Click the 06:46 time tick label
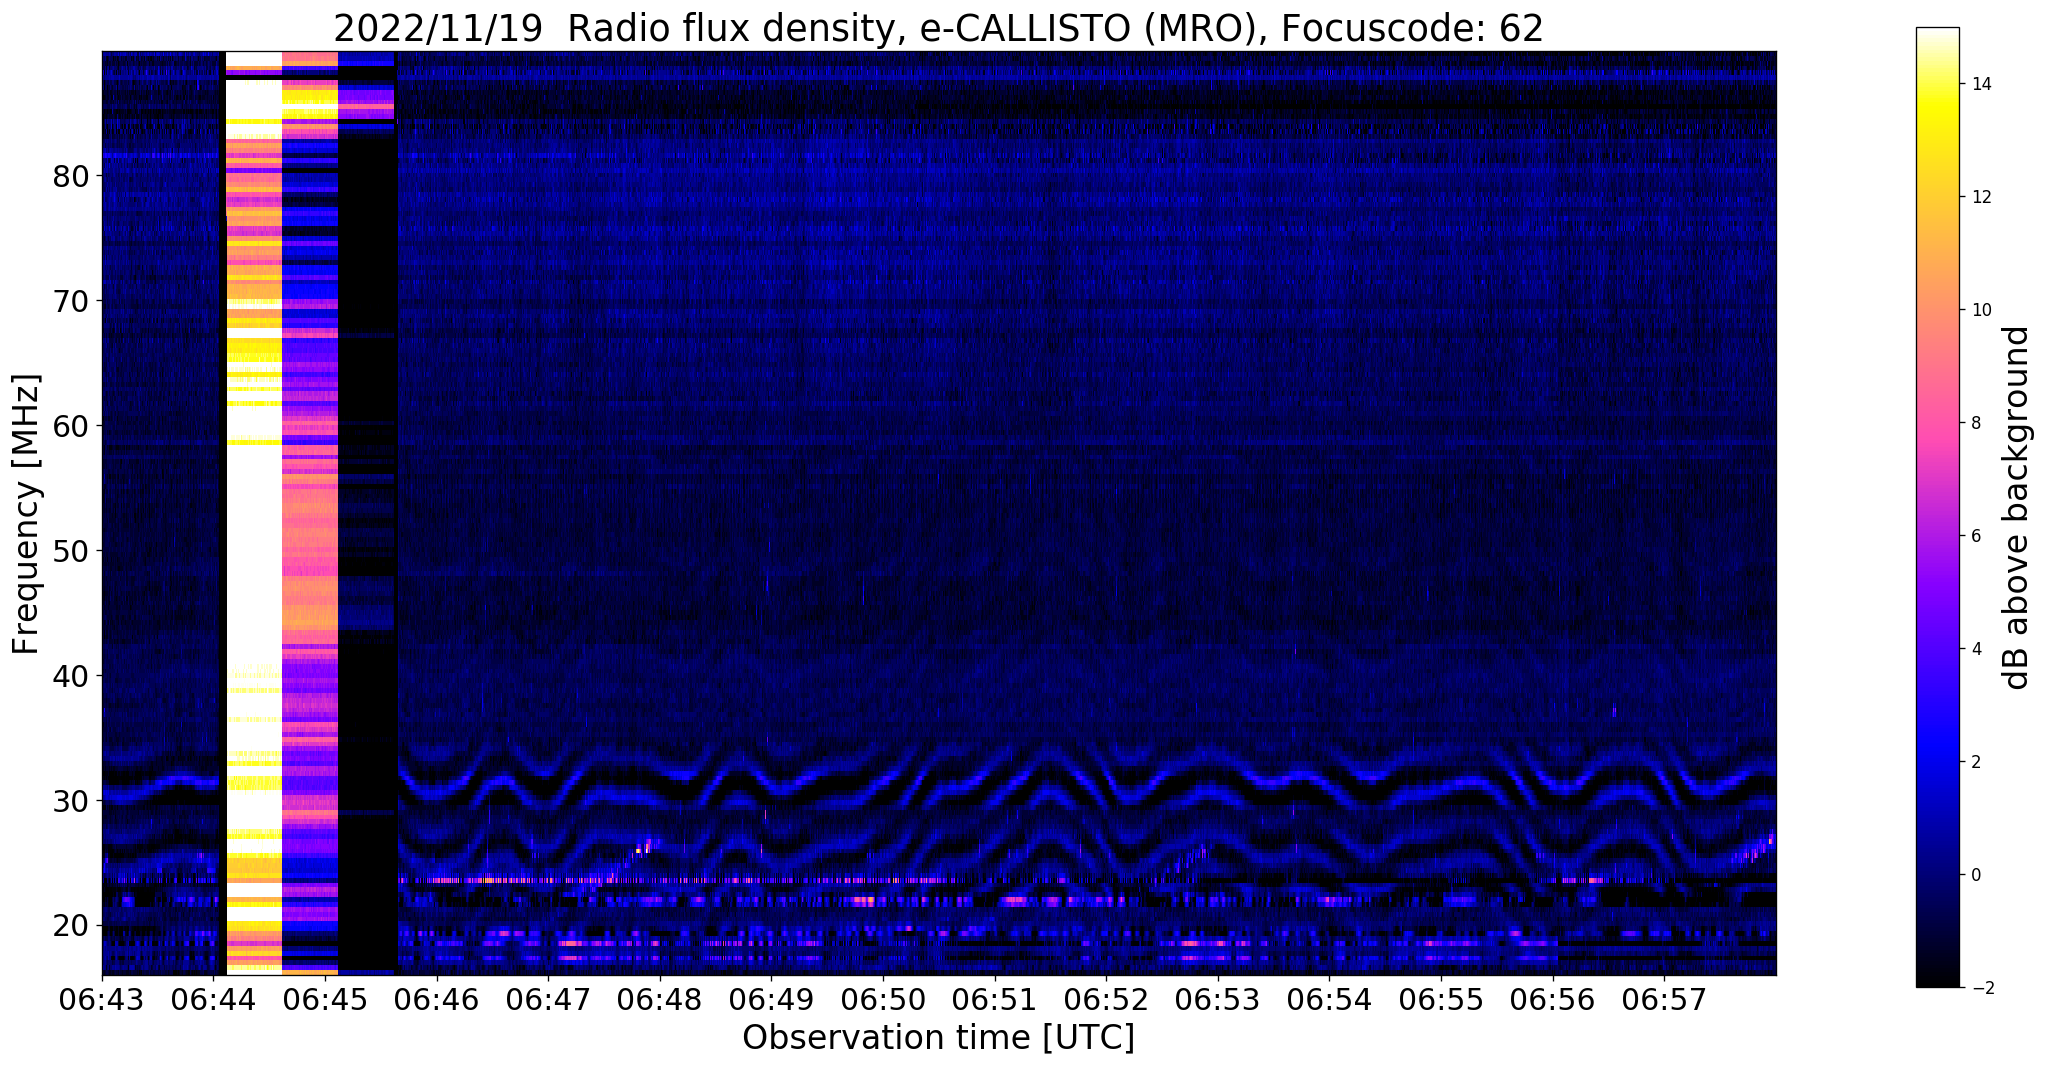The image size is (2047, 1067). click(x=437, y=998)
